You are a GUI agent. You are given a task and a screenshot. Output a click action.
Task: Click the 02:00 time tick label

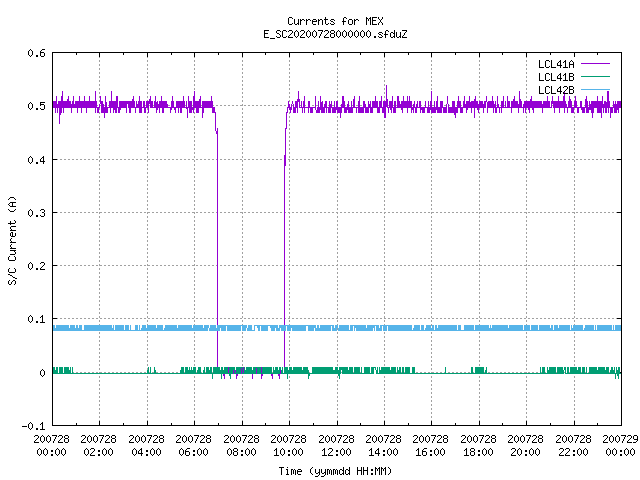98,452
